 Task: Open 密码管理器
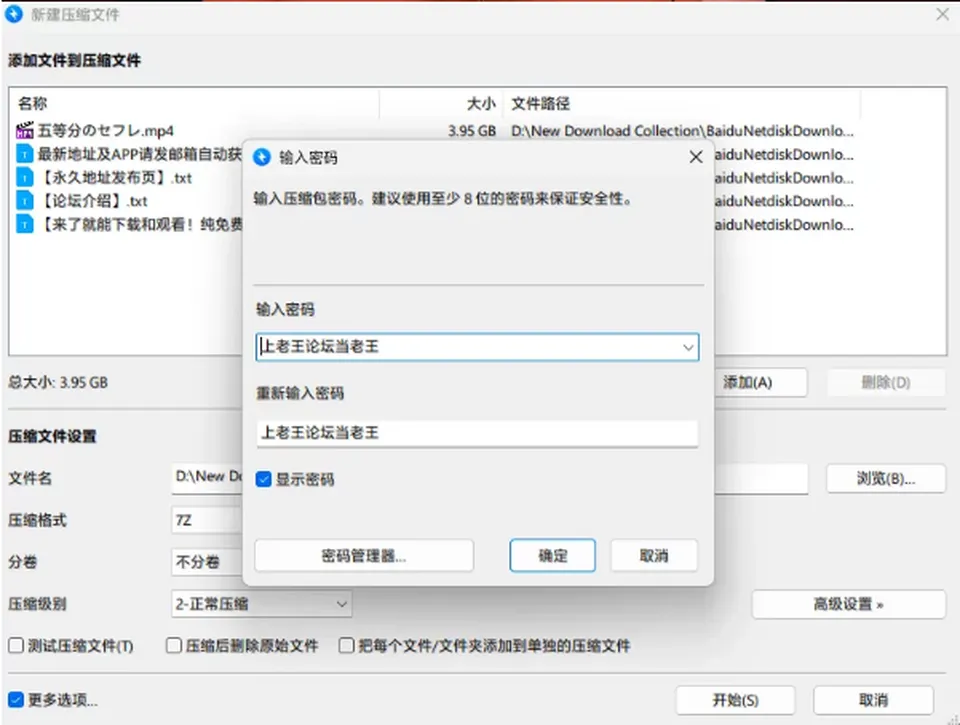tap(364, 555)
